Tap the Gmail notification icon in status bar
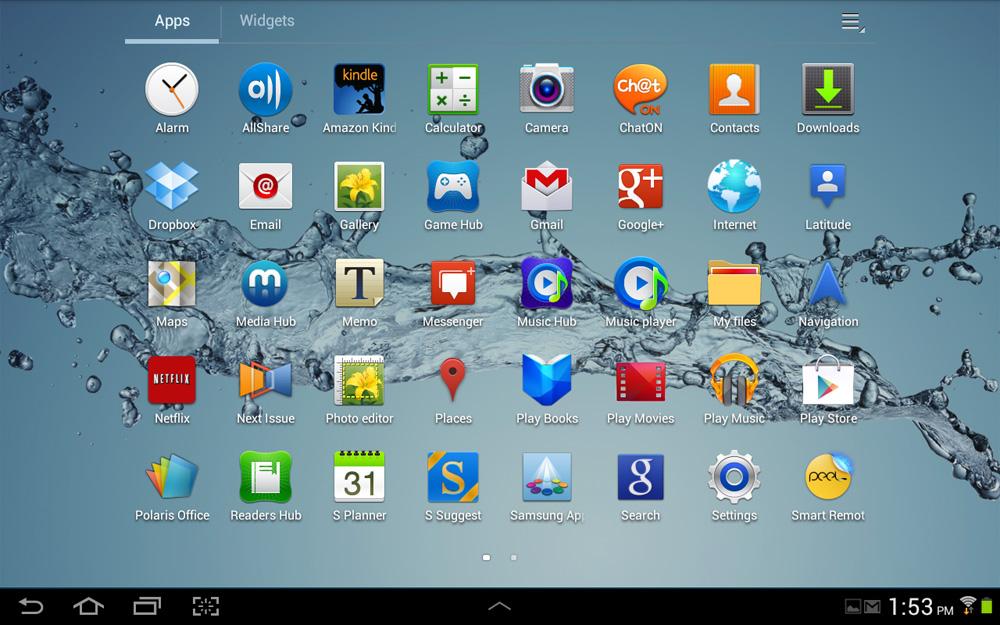 [x=872, y=607]
